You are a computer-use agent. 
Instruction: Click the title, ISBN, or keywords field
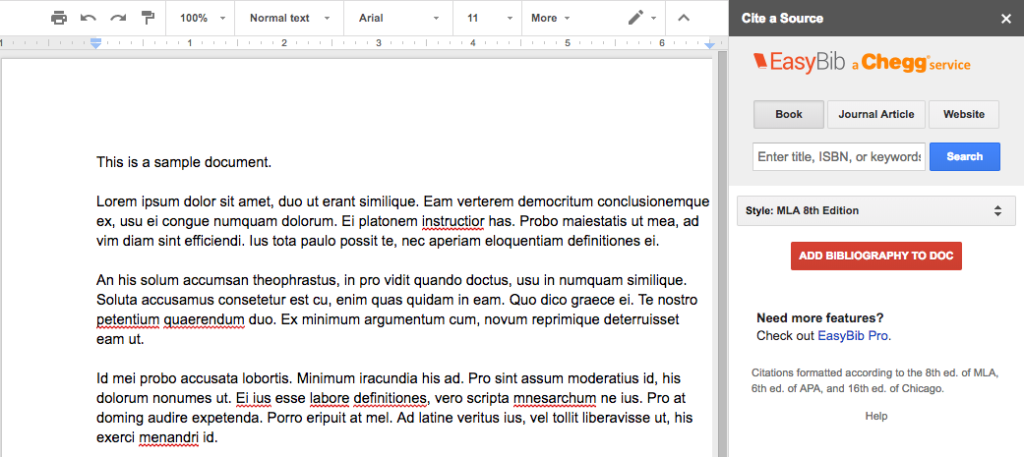(838, 157)
